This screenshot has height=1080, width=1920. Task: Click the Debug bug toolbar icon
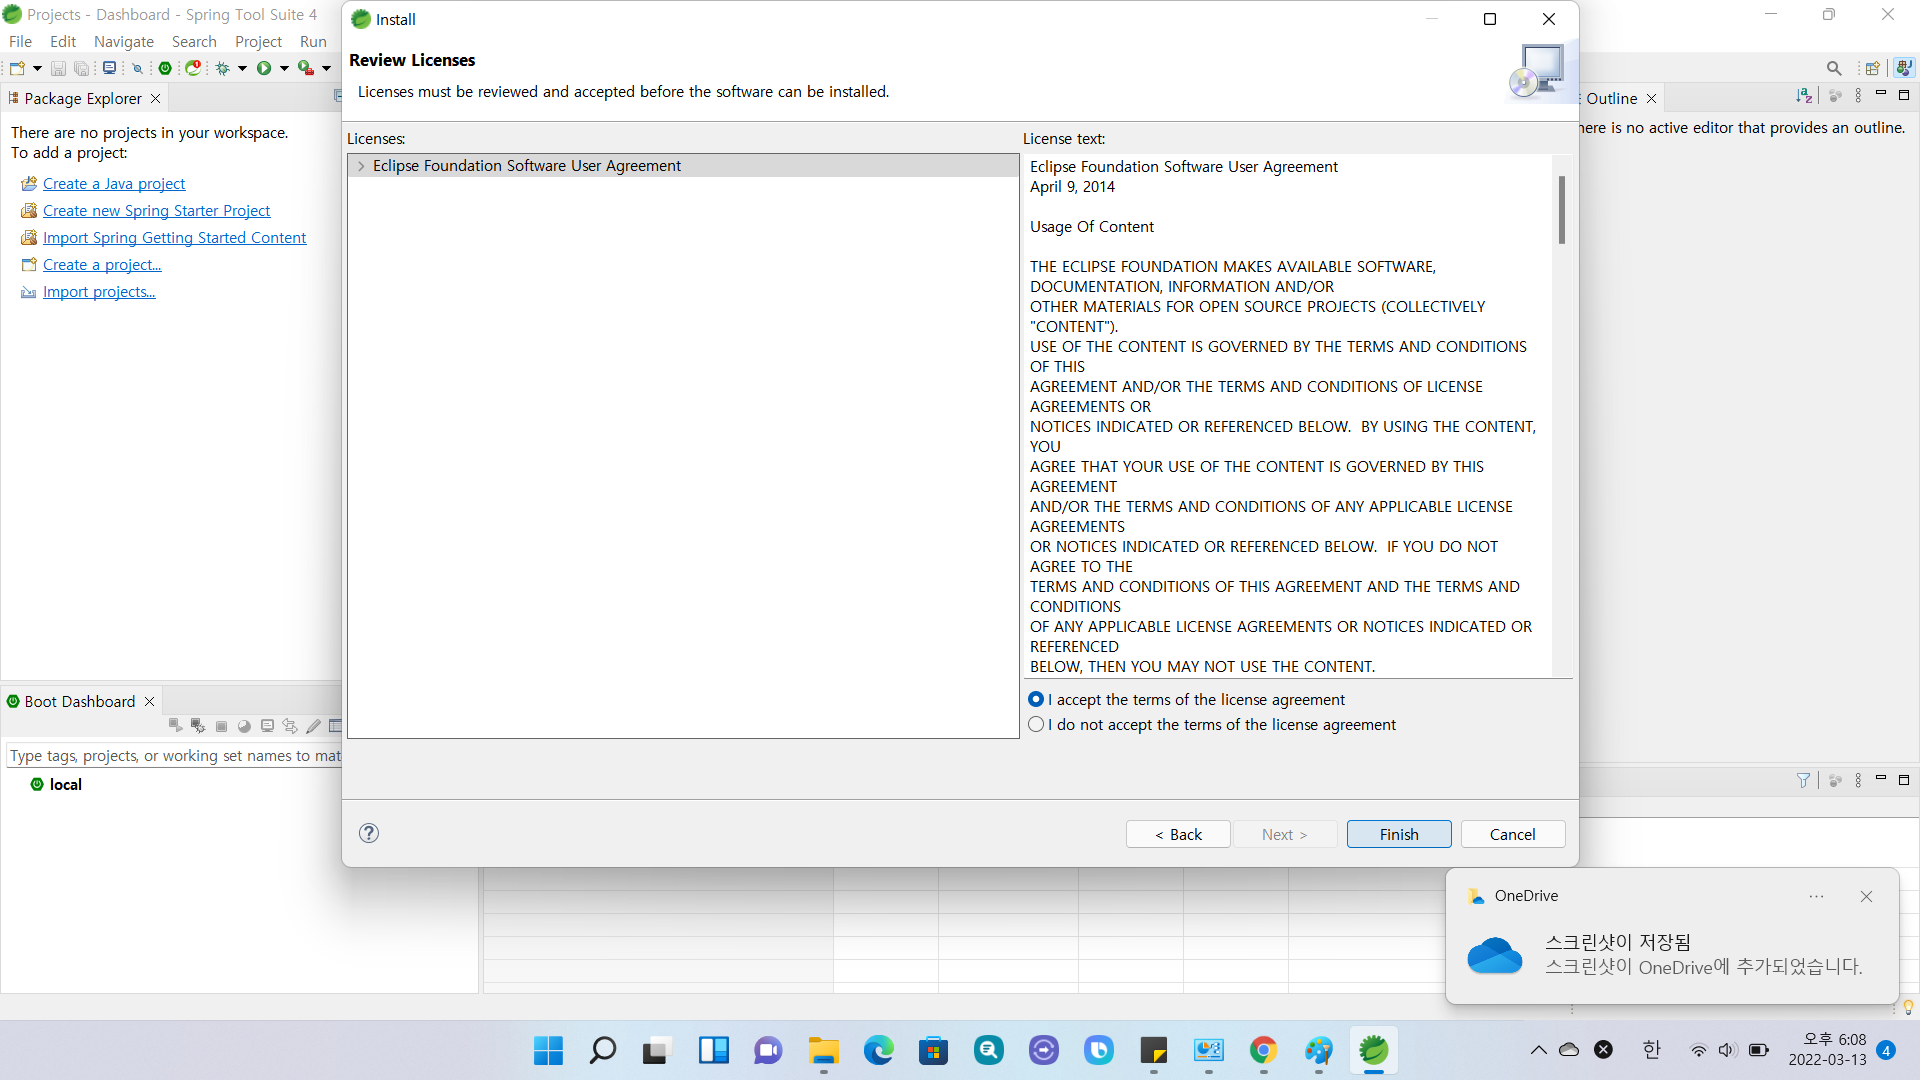(223, 68)
